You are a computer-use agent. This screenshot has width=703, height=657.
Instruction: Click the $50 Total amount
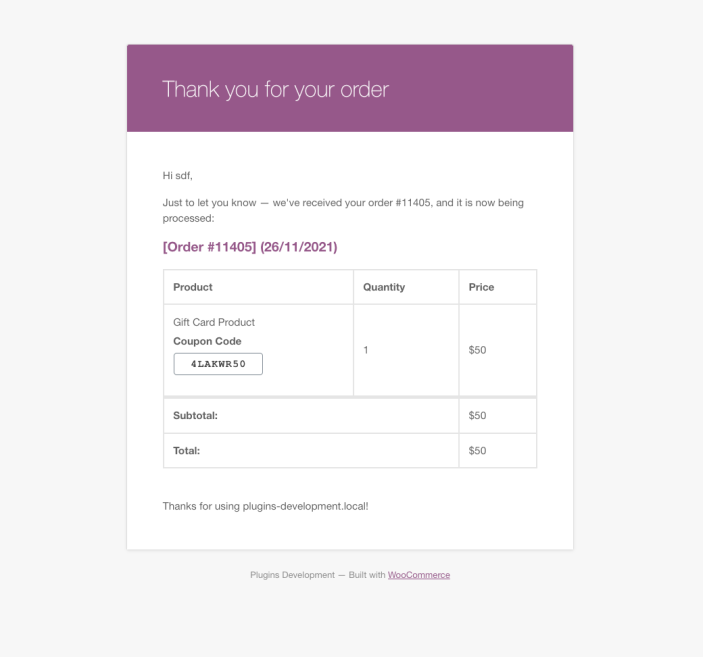(477, 451)
